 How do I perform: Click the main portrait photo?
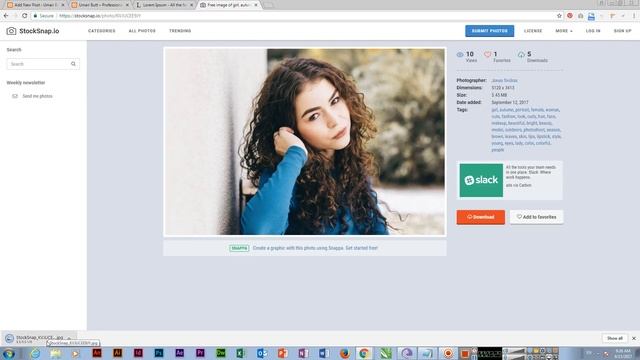pos(304,142)
